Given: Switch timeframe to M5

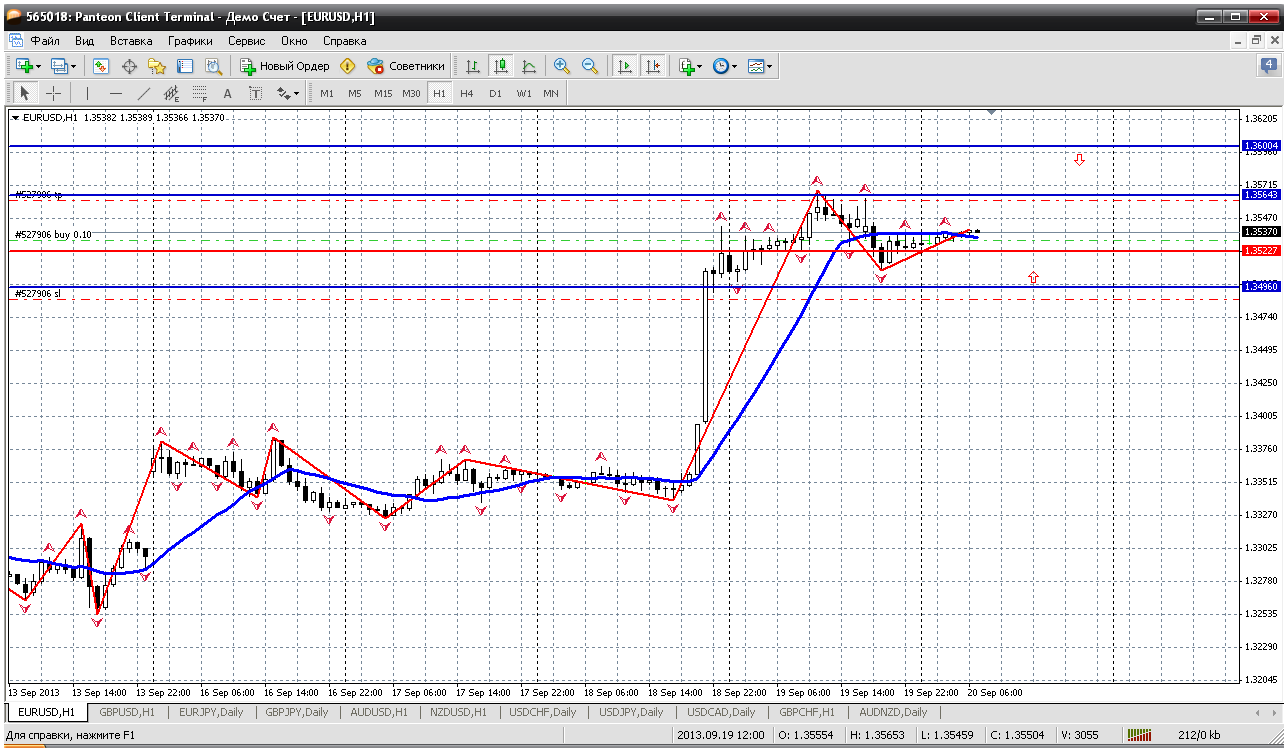Looking at the screenshot, I should point(355,93).
